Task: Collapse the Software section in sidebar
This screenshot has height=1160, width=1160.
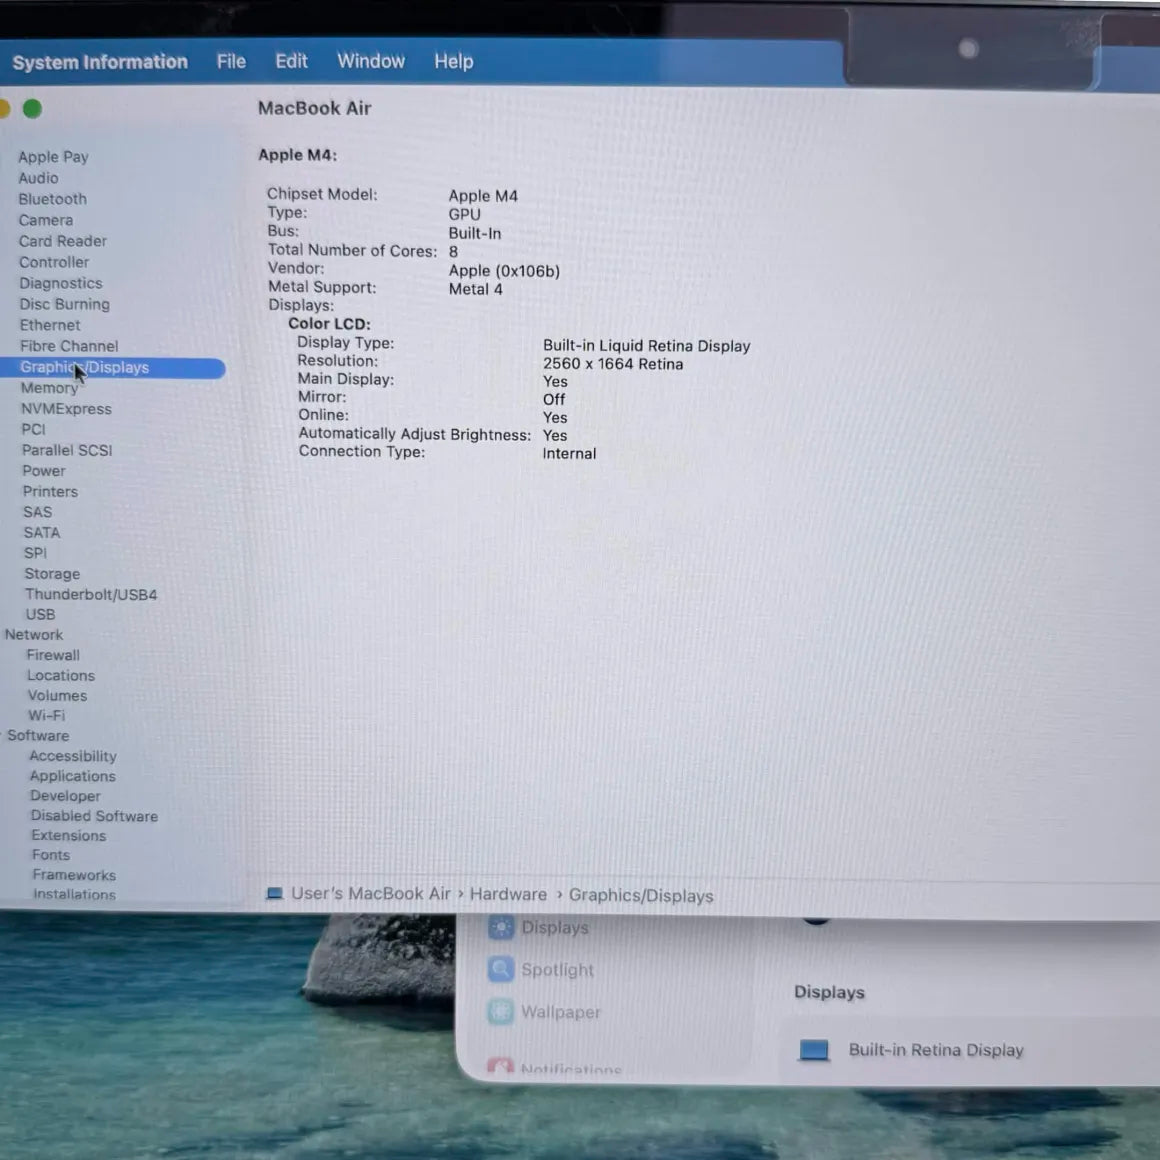Action: (x=2, y=735)
